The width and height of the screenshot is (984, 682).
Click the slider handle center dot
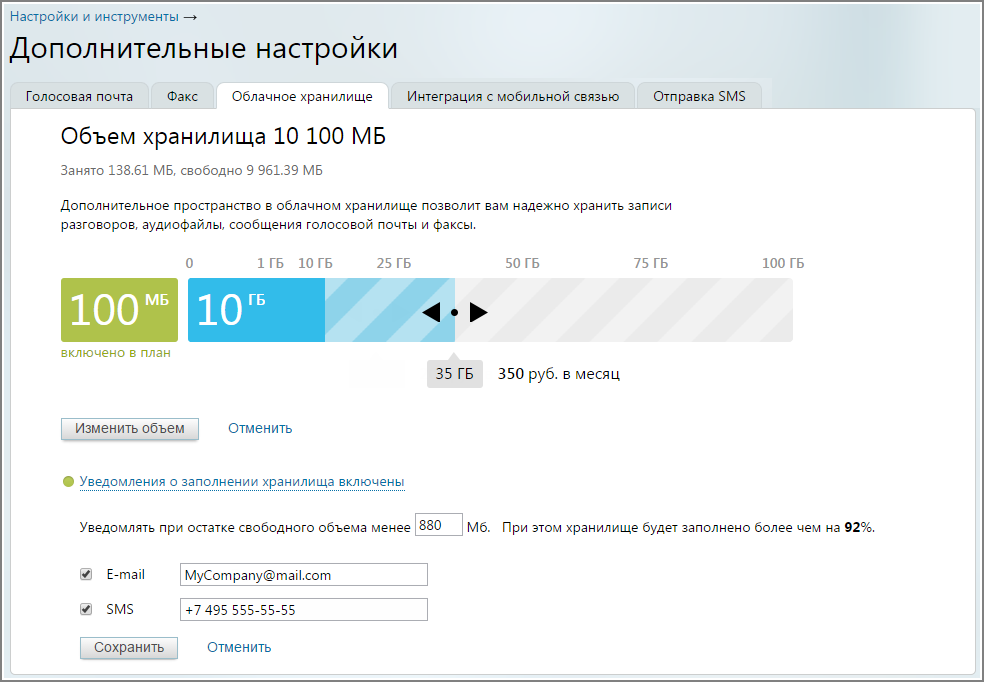pos(454,312)
